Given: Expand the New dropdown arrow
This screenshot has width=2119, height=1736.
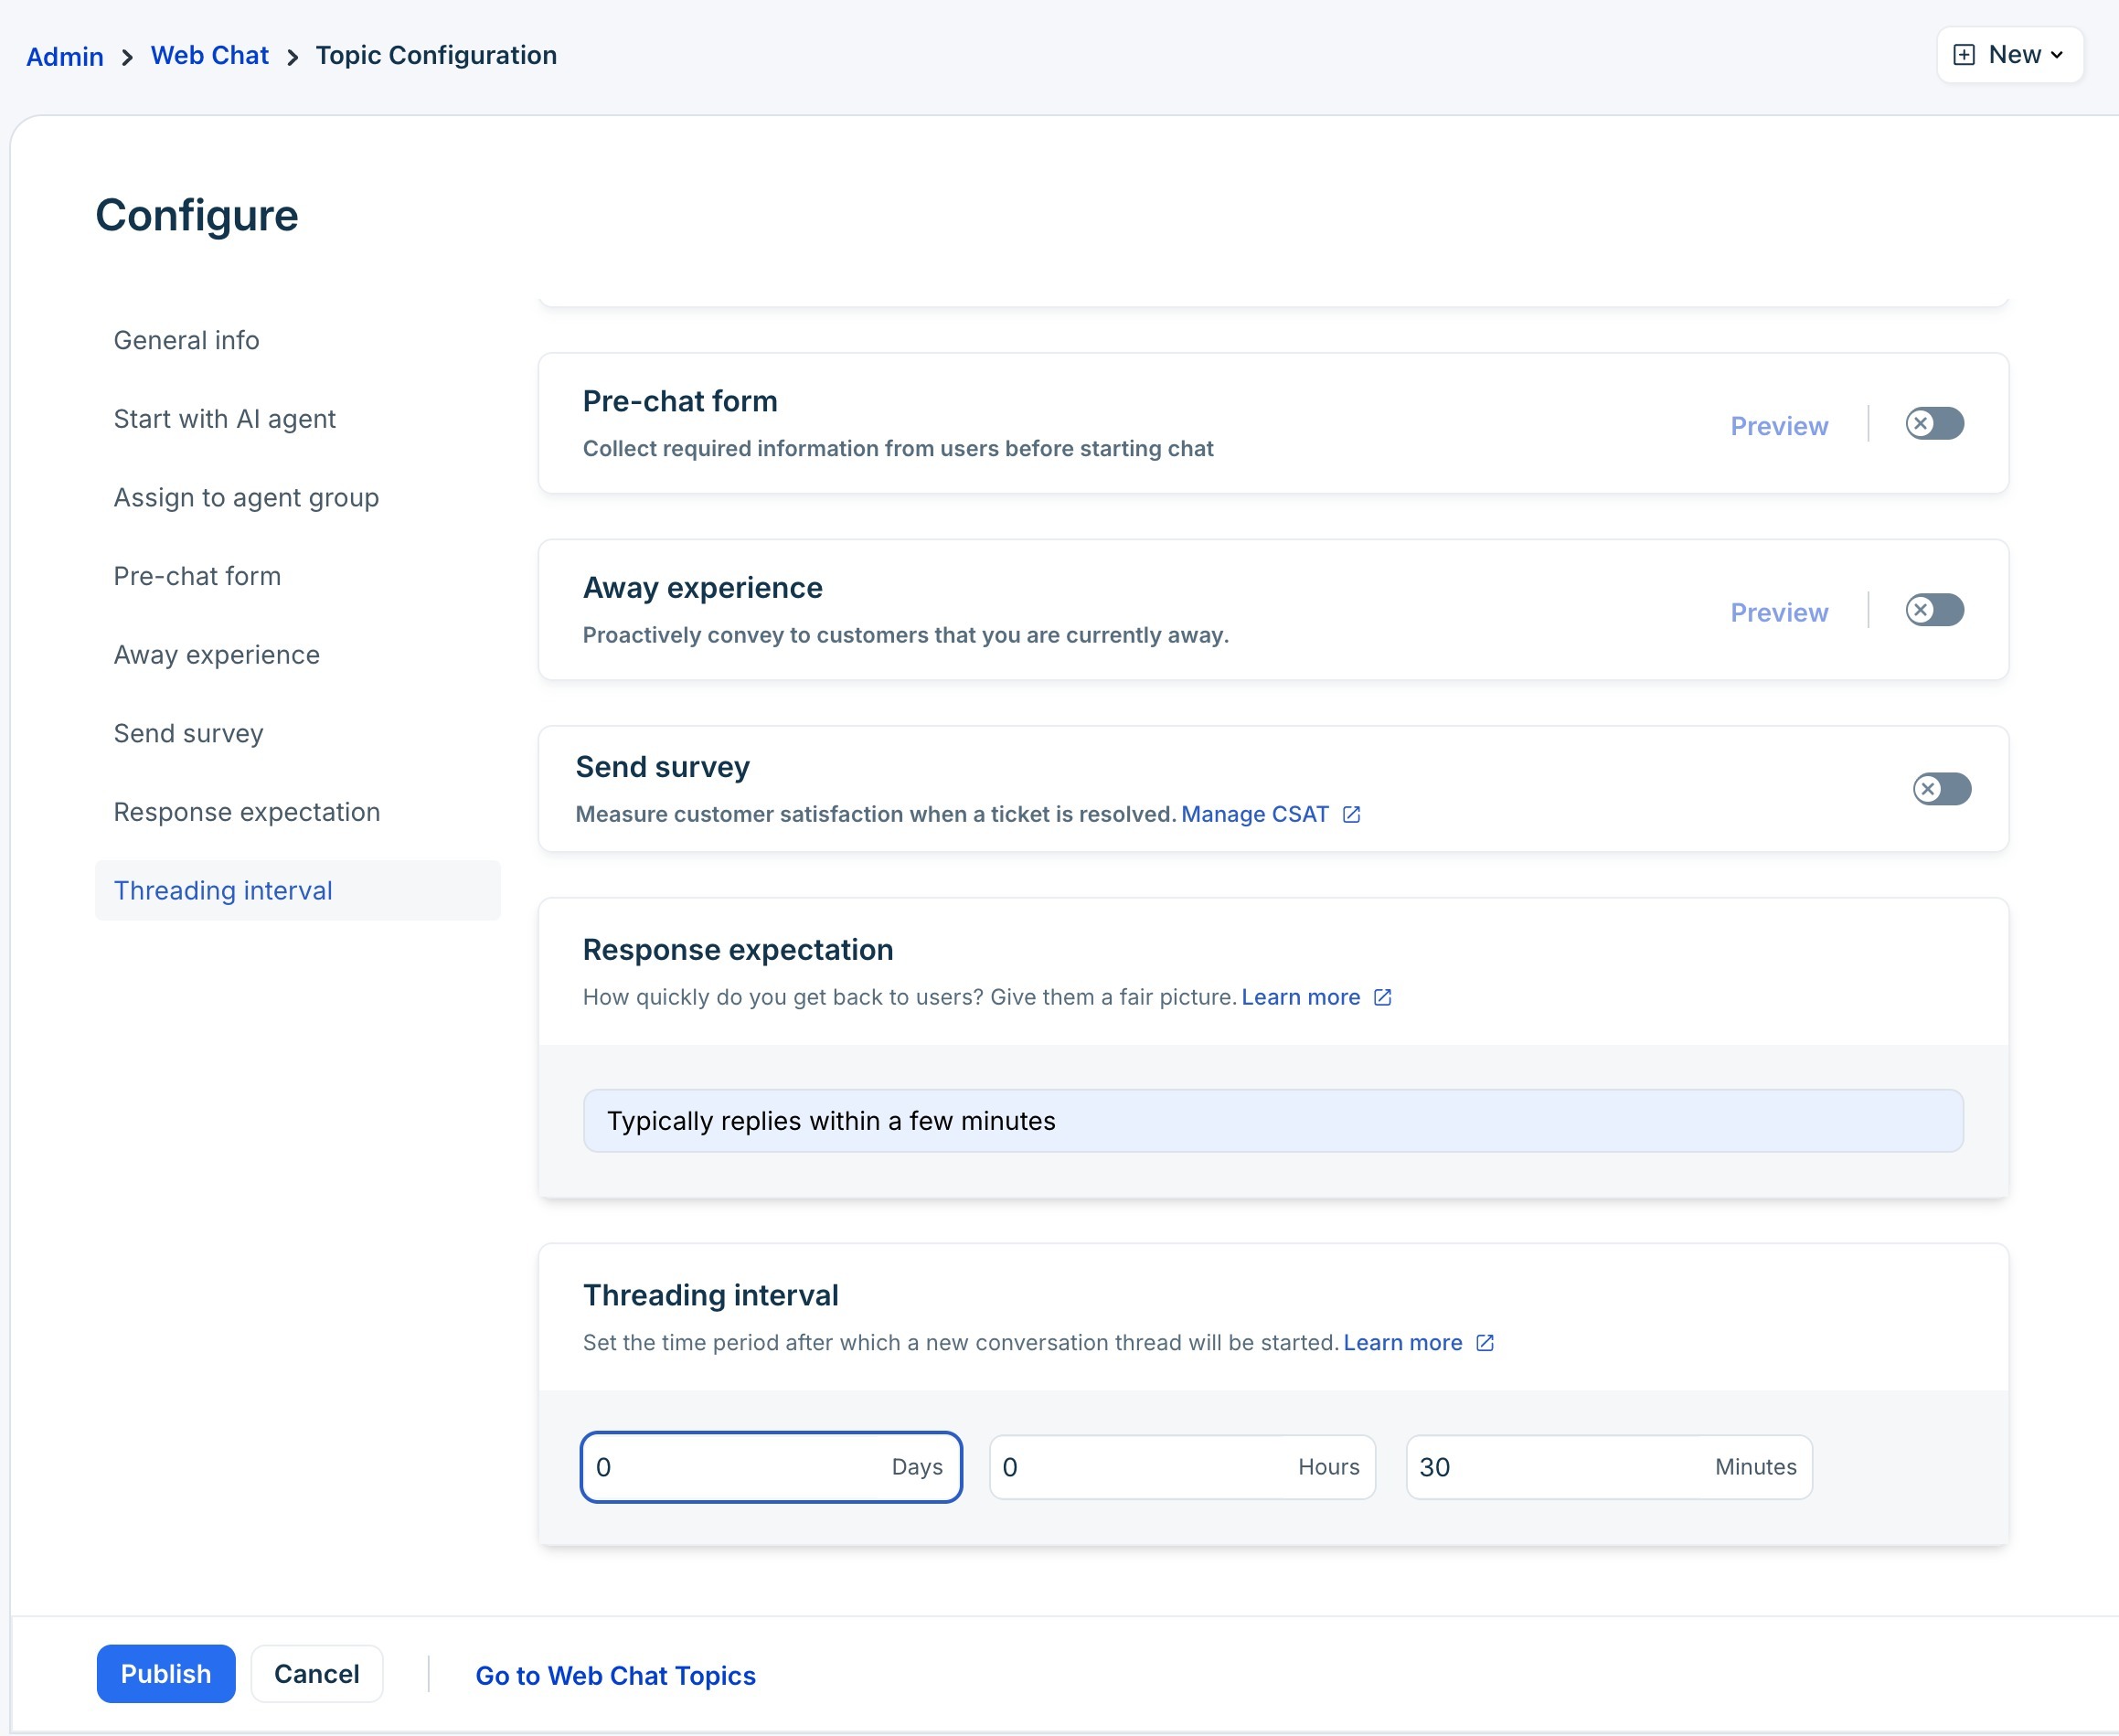Looking at the screenshot, I should (x=2057, y=55).
